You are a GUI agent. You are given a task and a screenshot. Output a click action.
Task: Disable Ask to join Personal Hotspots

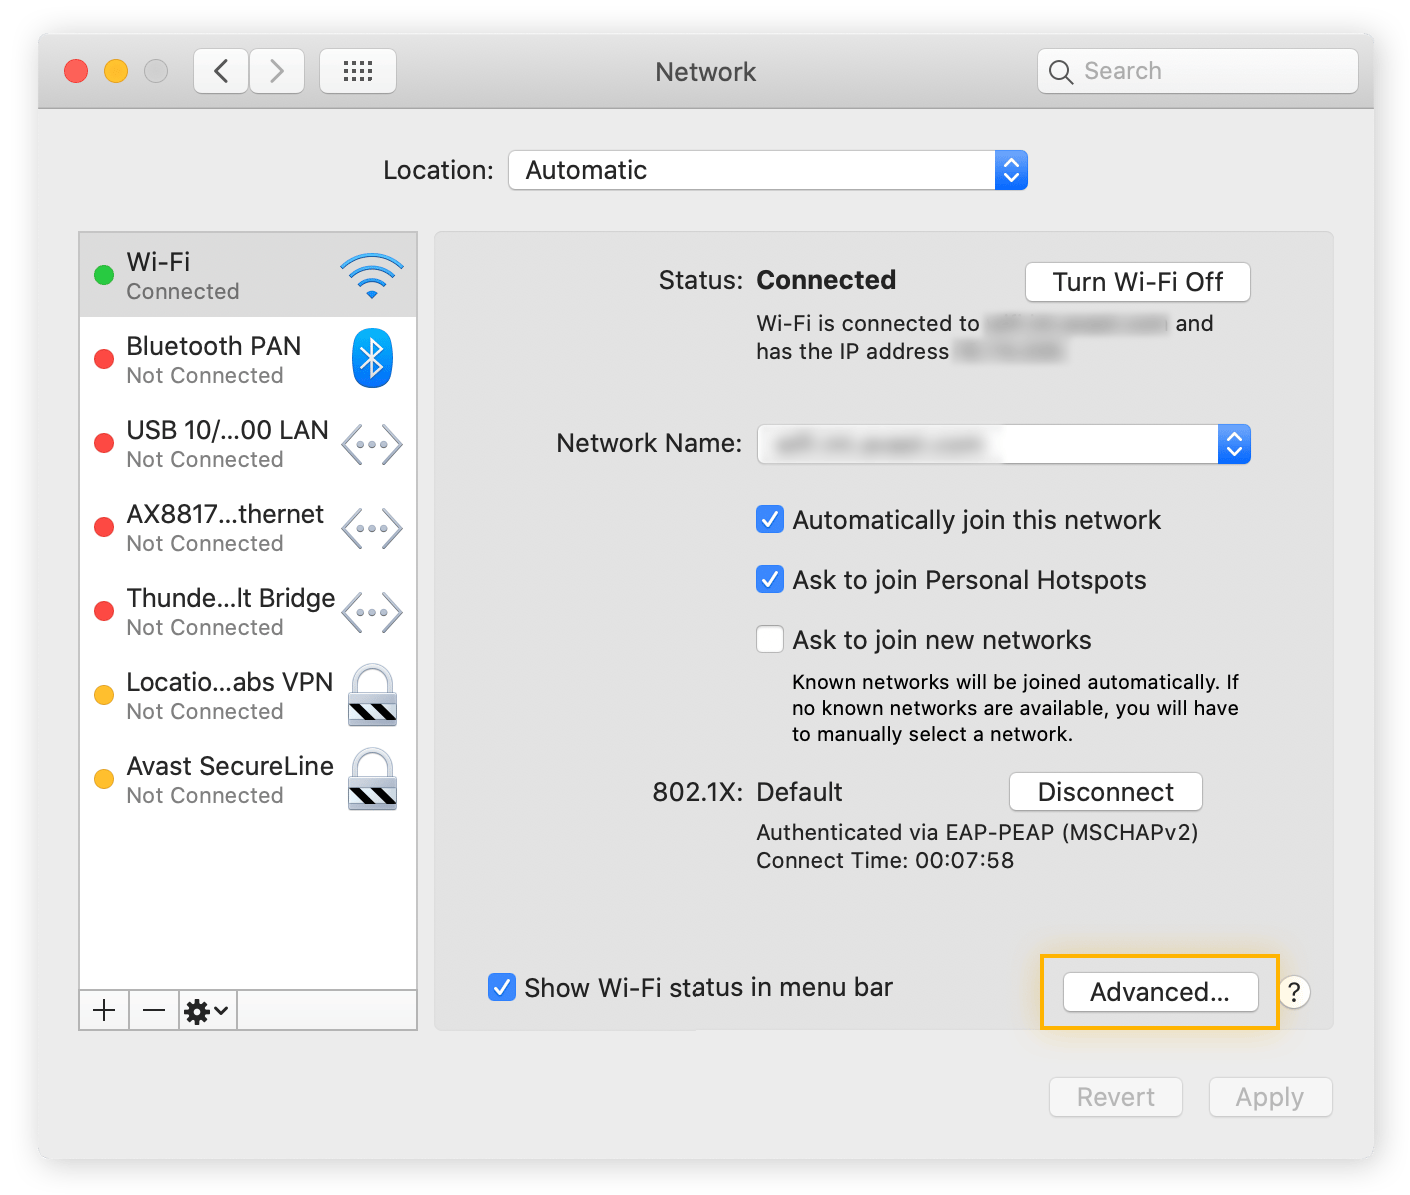769,579
